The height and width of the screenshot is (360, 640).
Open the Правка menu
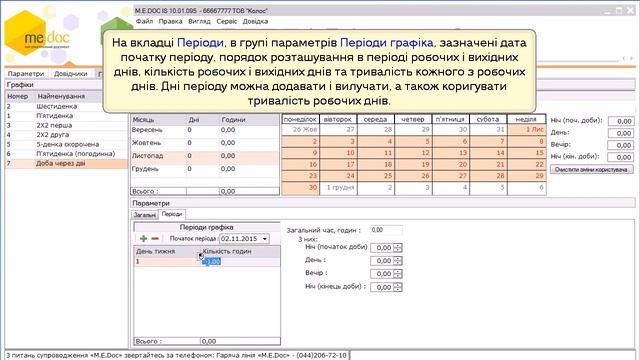pyautogui.click(x=170, y=21)
